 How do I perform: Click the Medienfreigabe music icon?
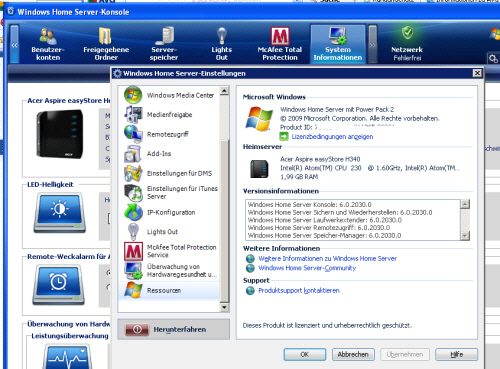(x=133, y=115)
